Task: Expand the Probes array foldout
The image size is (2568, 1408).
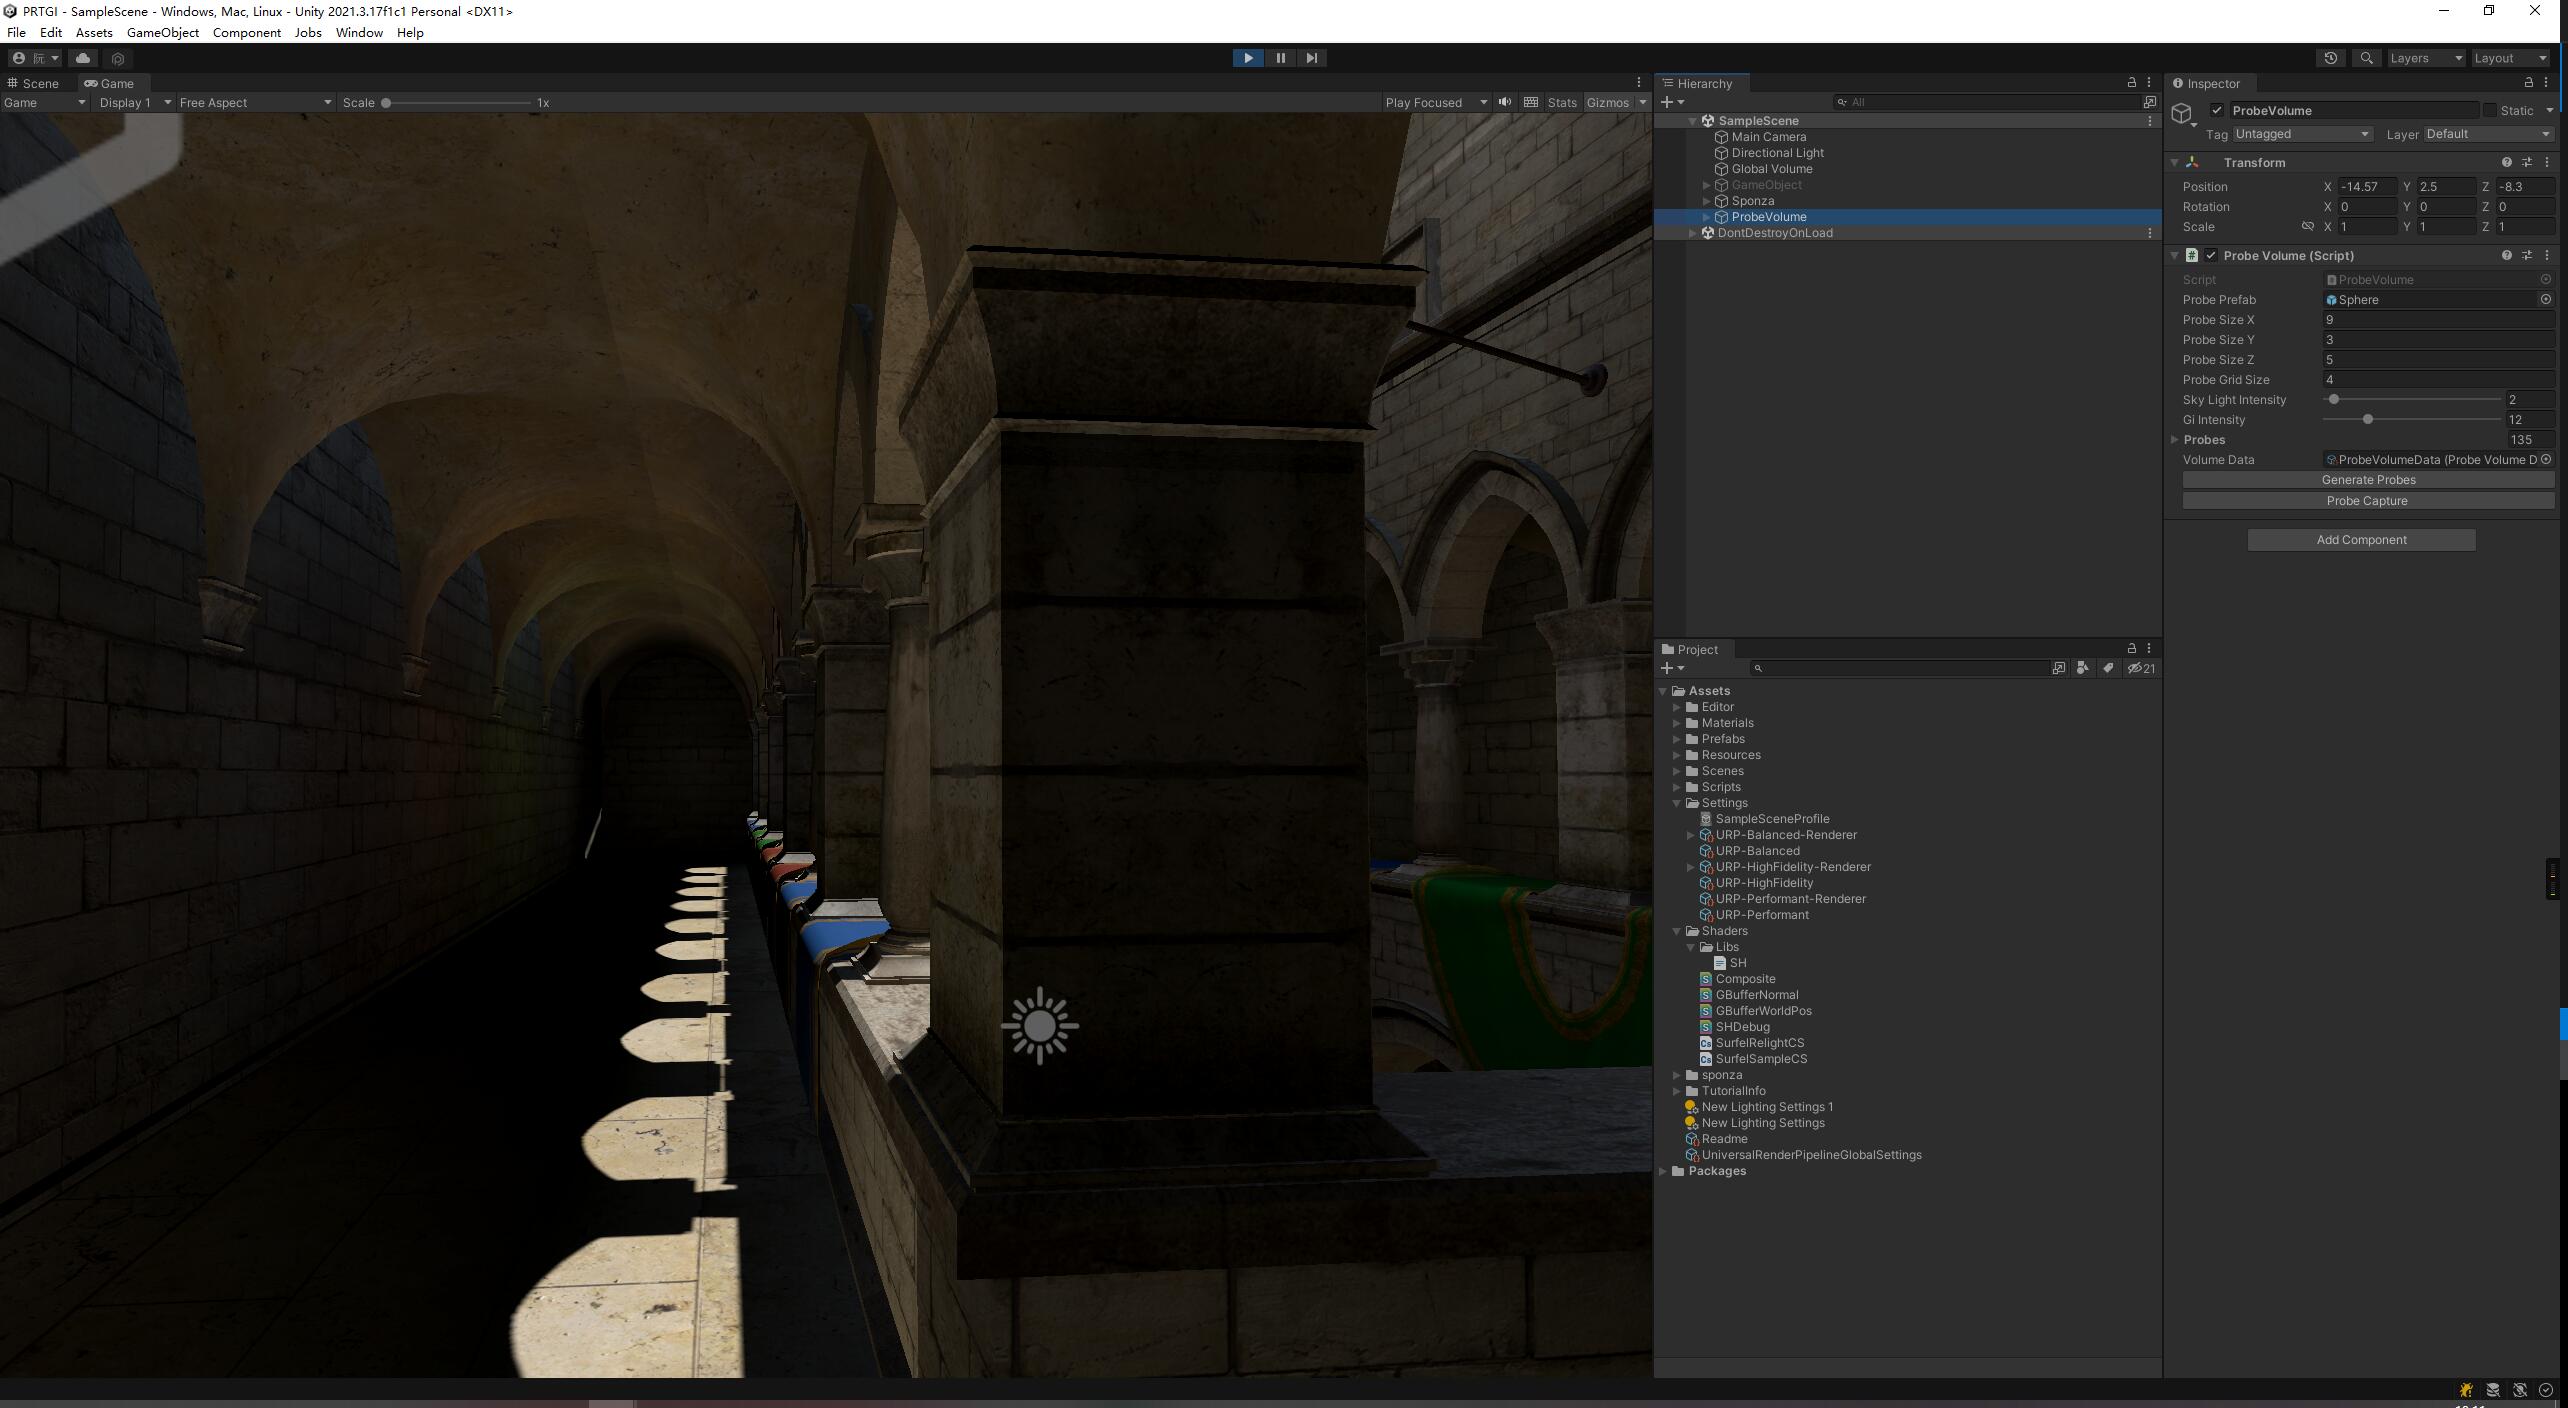Action: pos(2175,439)
